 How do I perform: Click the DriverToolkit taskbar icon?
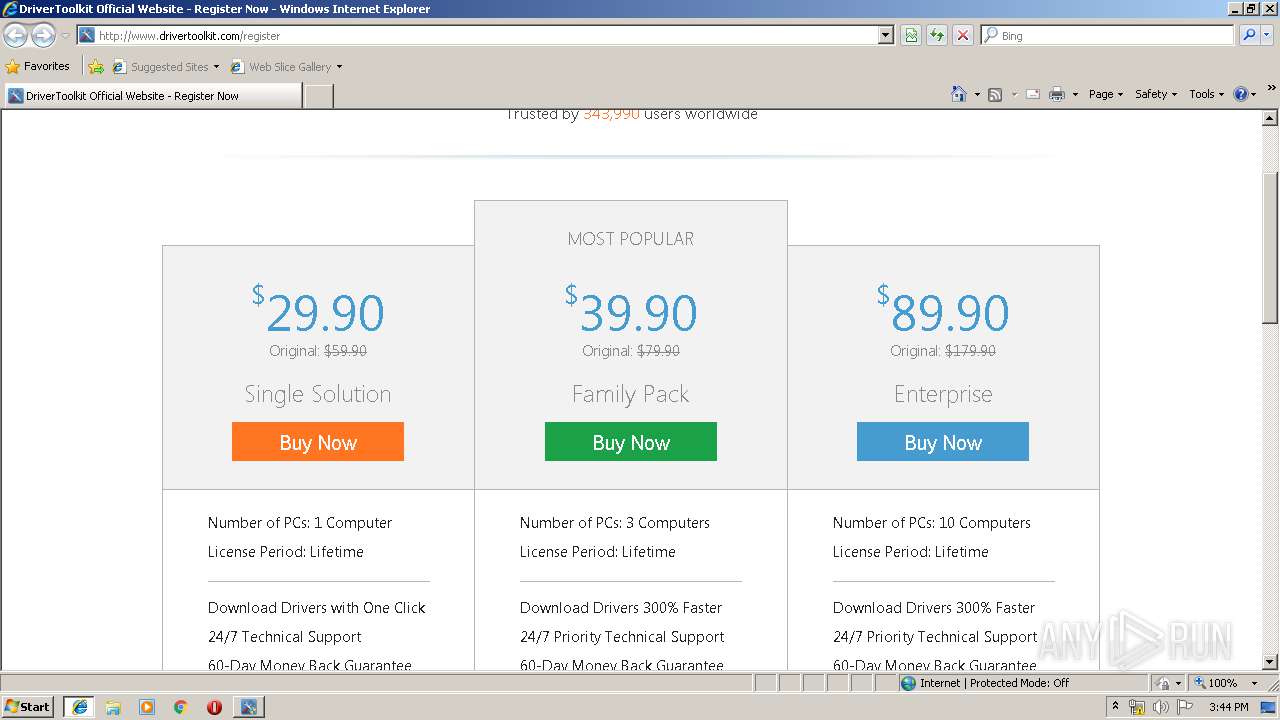248,706
